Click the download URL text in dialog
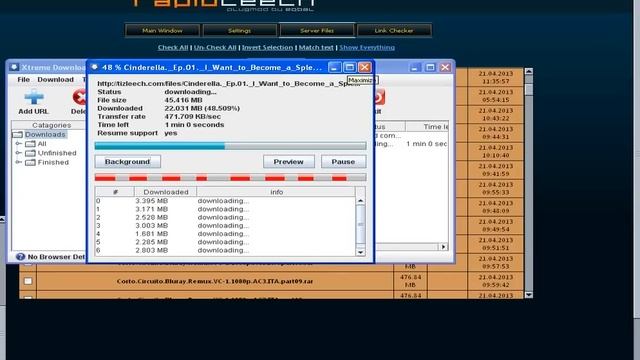 coord(229,83)
